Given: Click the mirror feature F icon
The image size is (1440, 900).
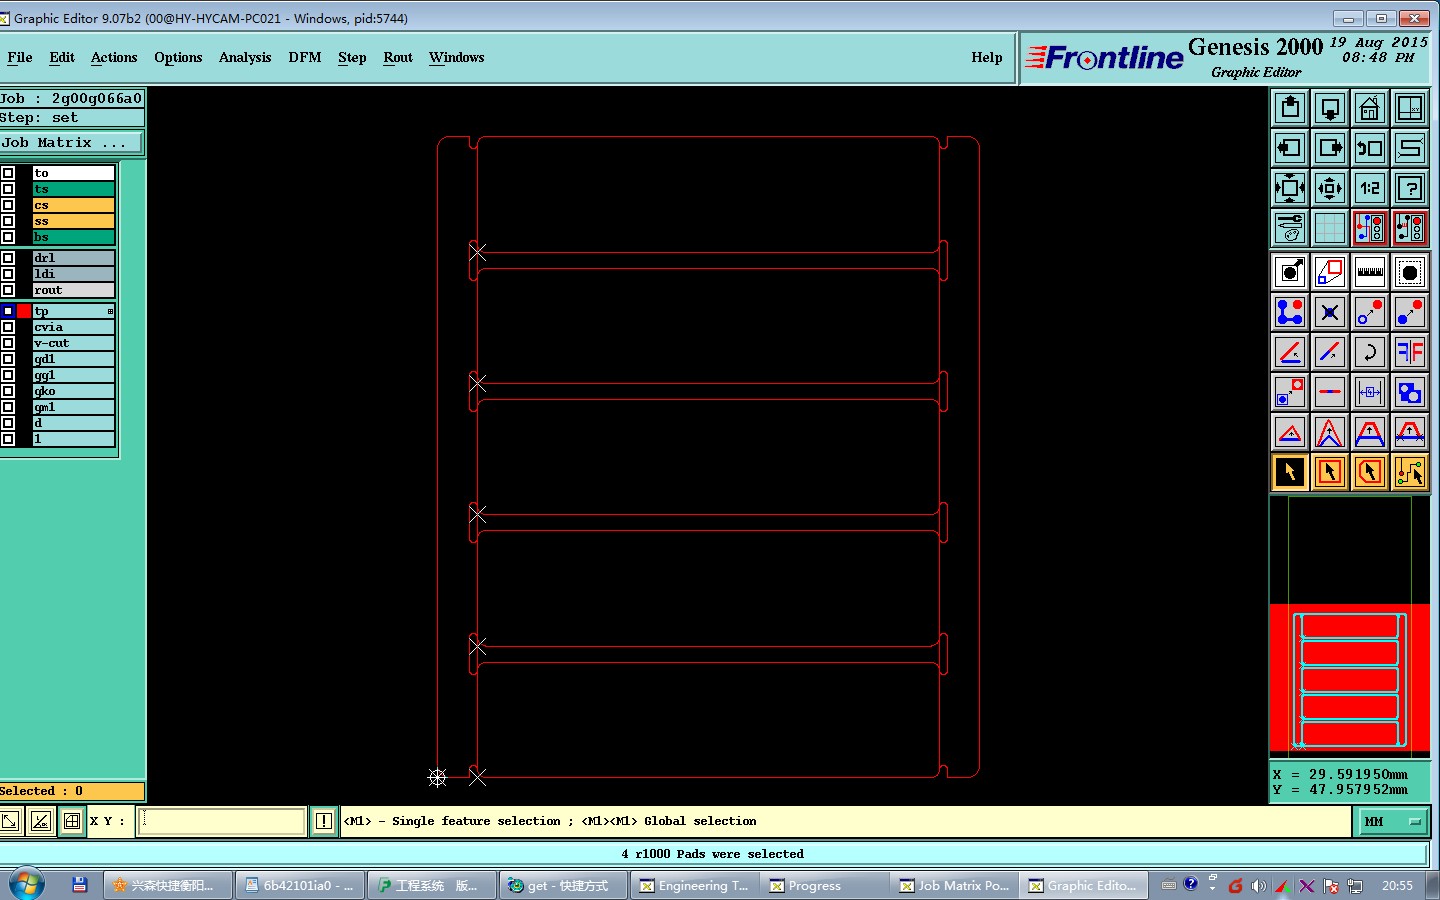Looking at the screenshot, I should coord(1410,352).
